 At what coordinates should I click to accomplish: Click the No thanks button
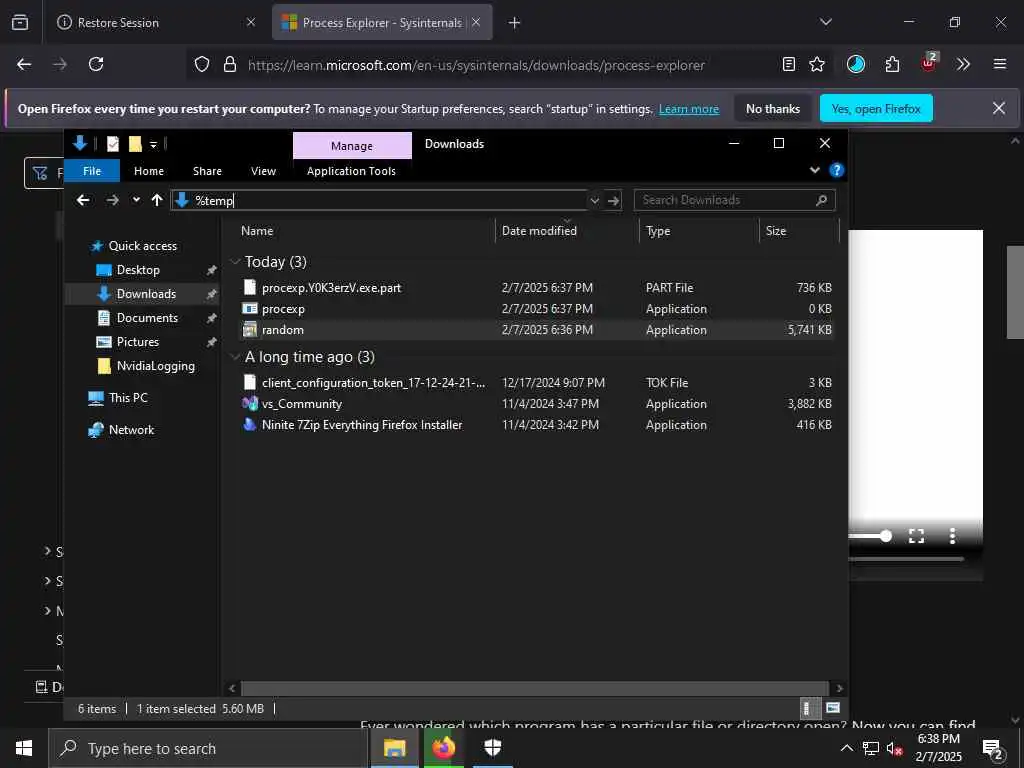[773, 108]
